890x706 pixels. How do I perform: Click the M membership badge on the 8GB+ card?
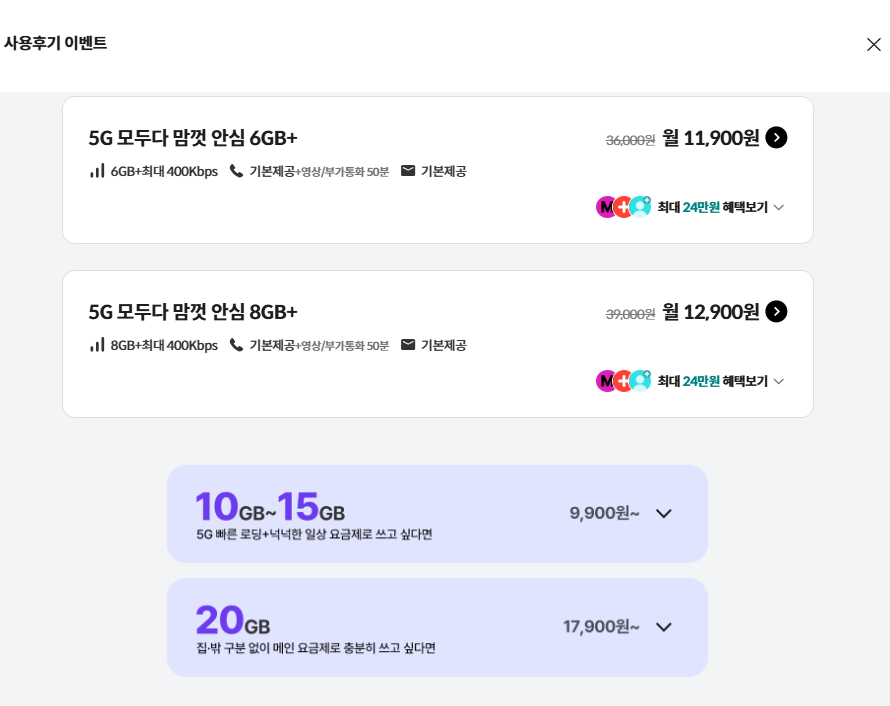(x=605, y=381)
